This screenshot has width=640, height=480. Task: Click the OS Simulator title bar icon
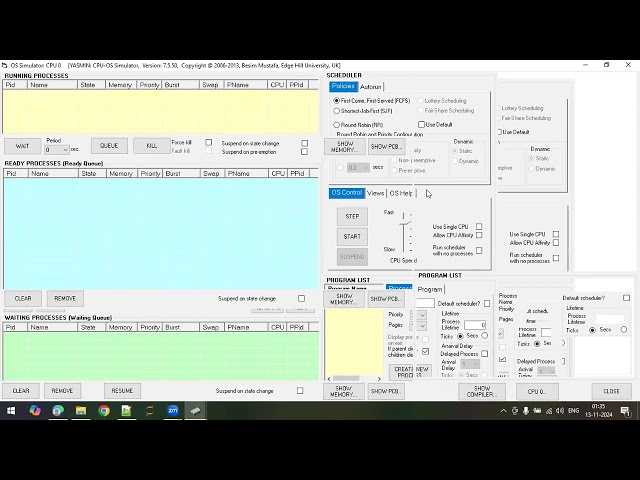pyautogui.click(x=4, y=65)
